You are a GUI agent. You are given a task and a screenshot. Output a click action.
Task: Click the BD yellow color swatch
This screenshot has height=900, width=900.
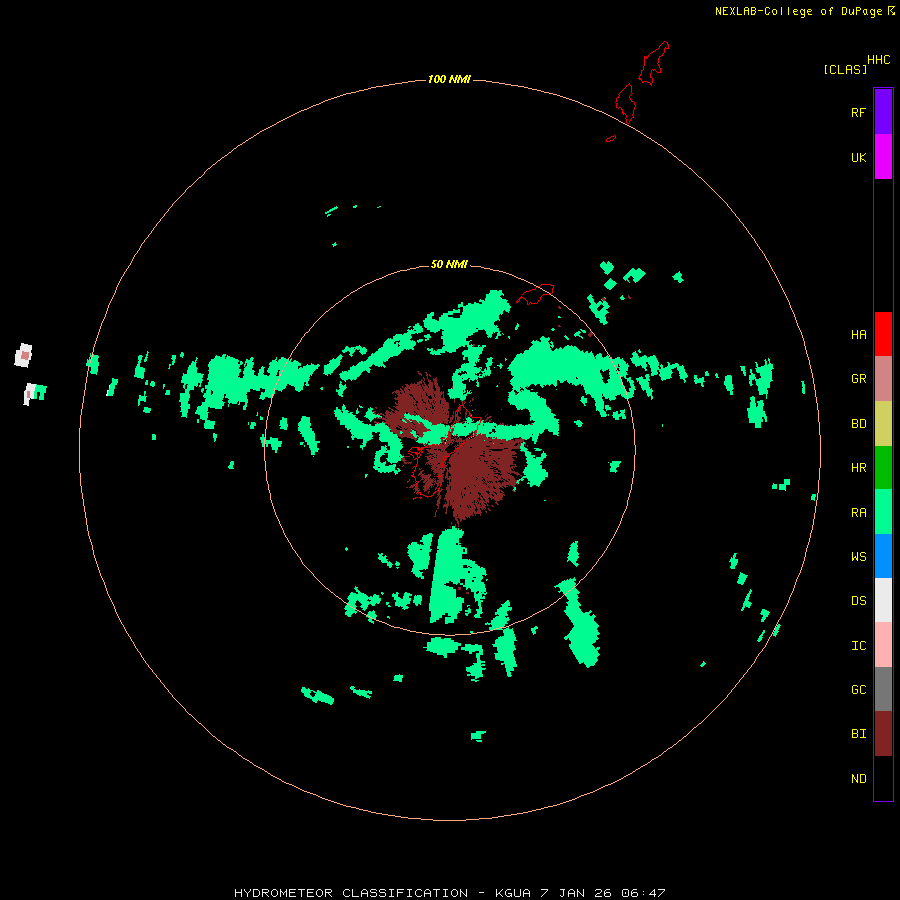[x=883, y=424]
